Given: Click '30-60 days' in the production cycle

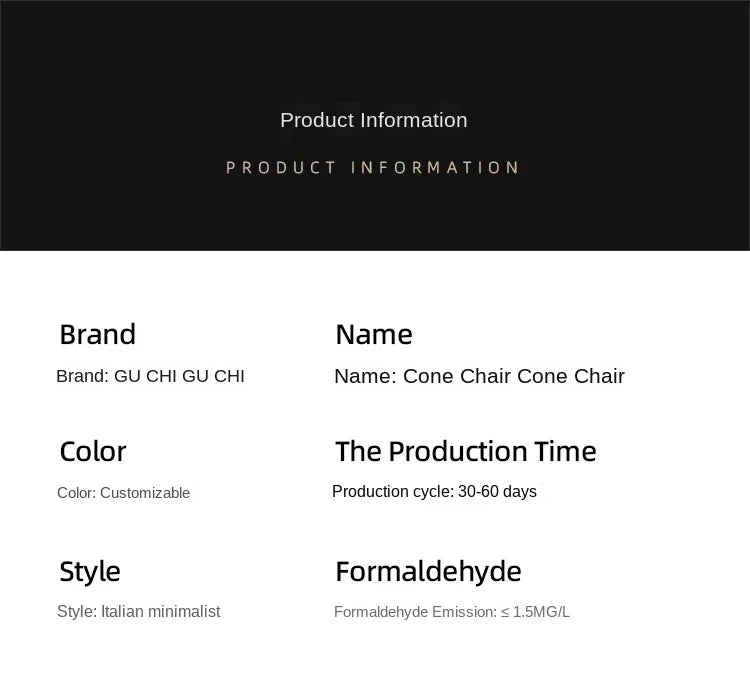Looking at the screenshot, I should [x=497, y=492].
